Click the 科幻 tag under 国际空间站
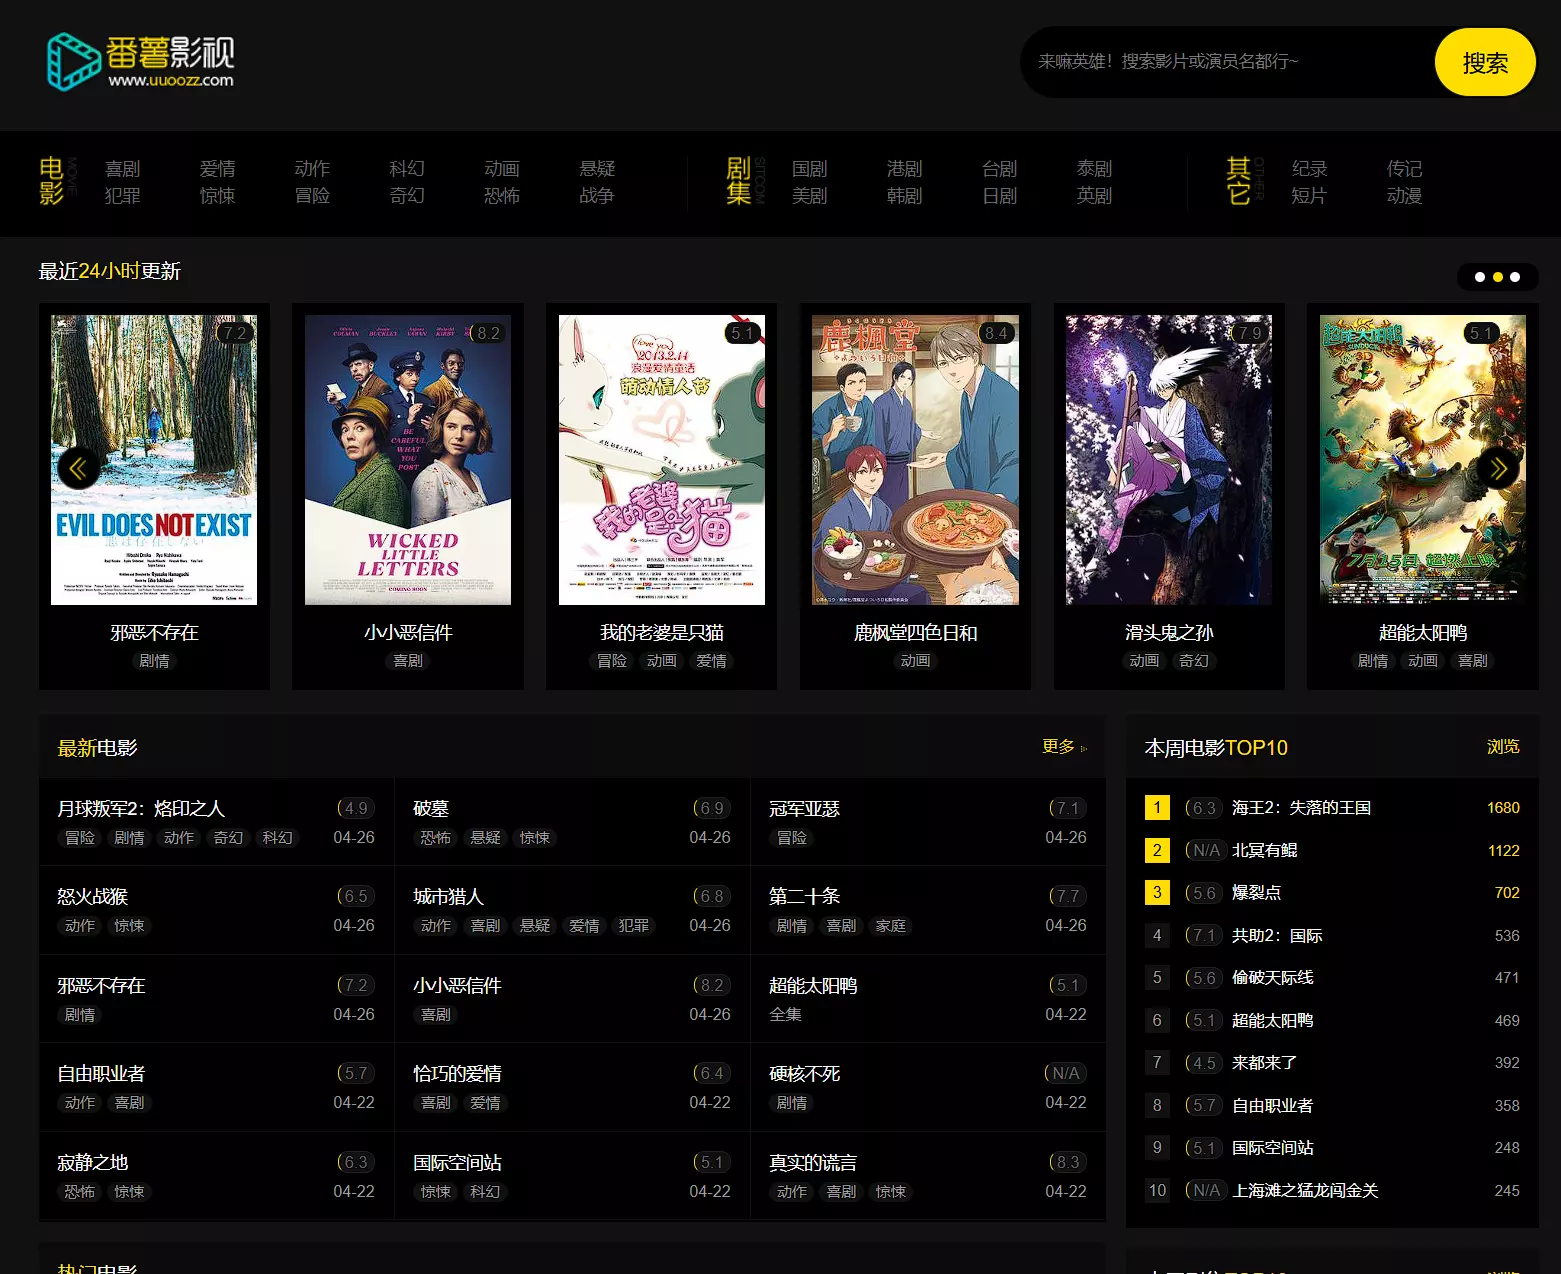The width and height of the screenshot is (1561, 1274). [485, 1192]
